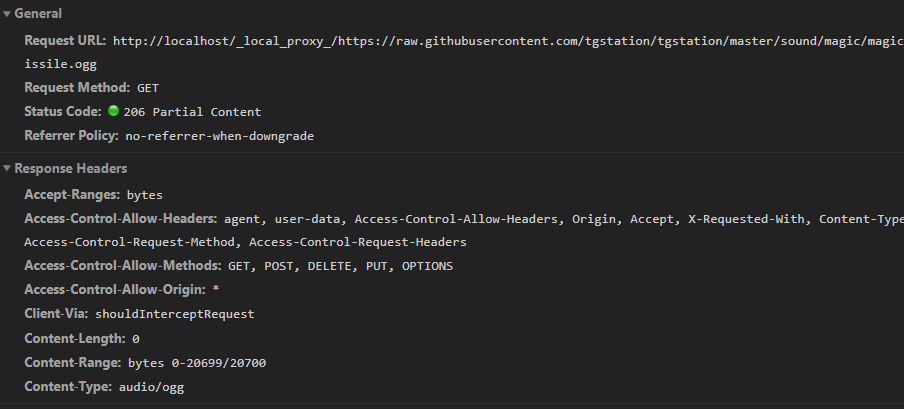904x409 pixels.
Task: Click the Request Method GET value
Action: click(148, 88)
